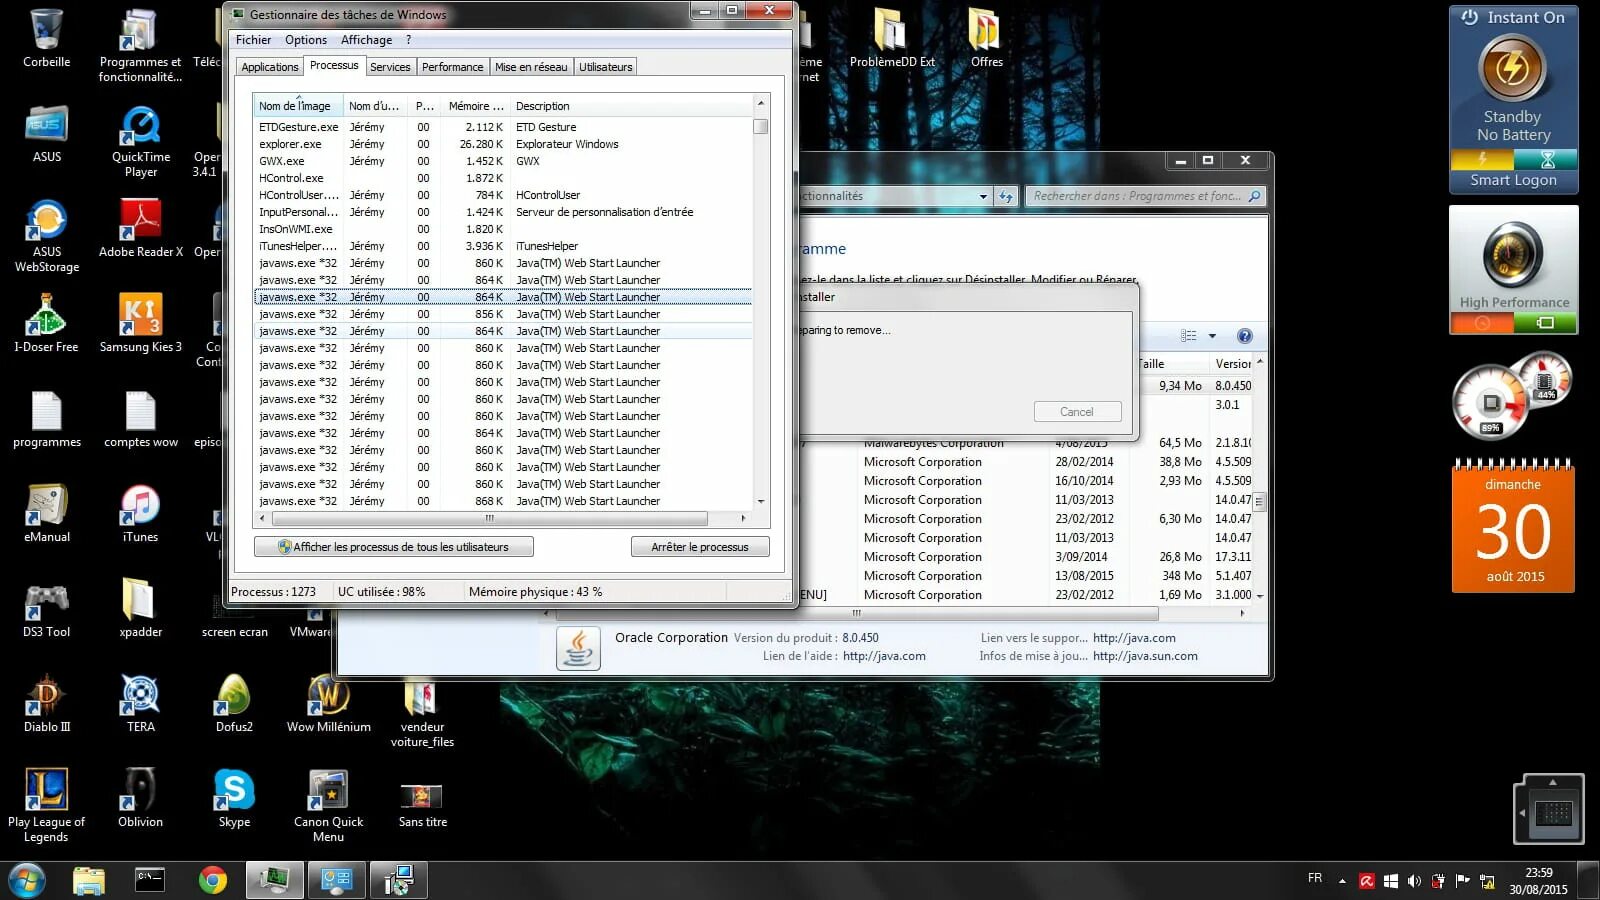
Task: Switch to the Performance tab
Action: 452,67
